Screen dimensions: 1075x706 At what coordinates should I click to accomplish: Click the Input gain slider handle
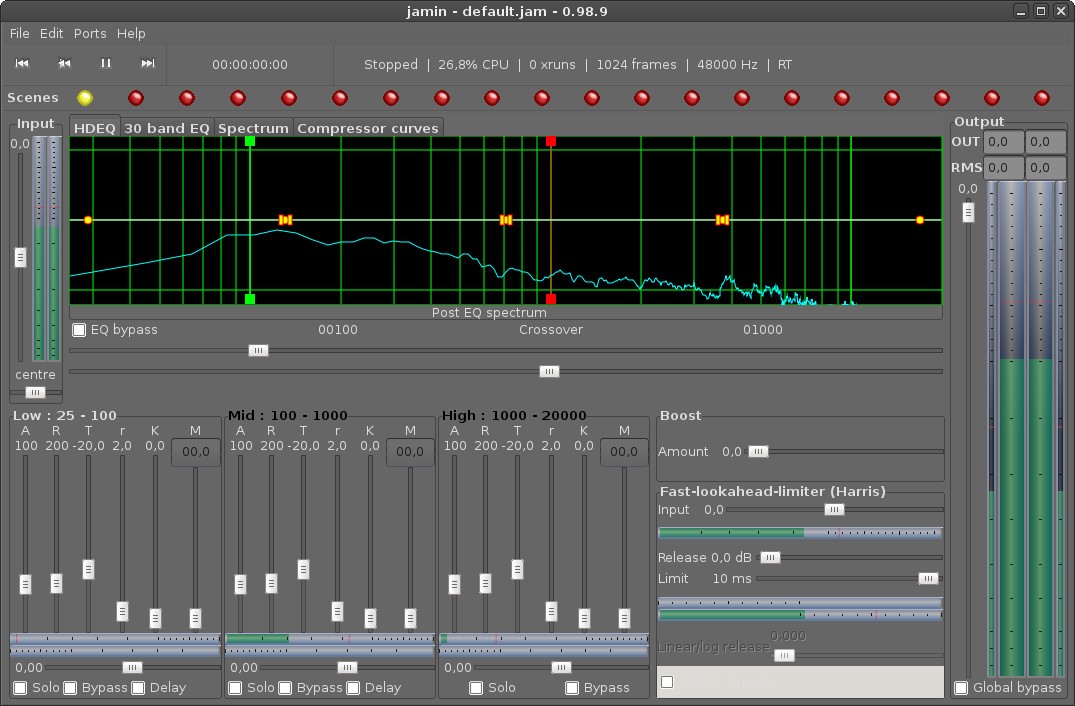(x=21, y=258)
